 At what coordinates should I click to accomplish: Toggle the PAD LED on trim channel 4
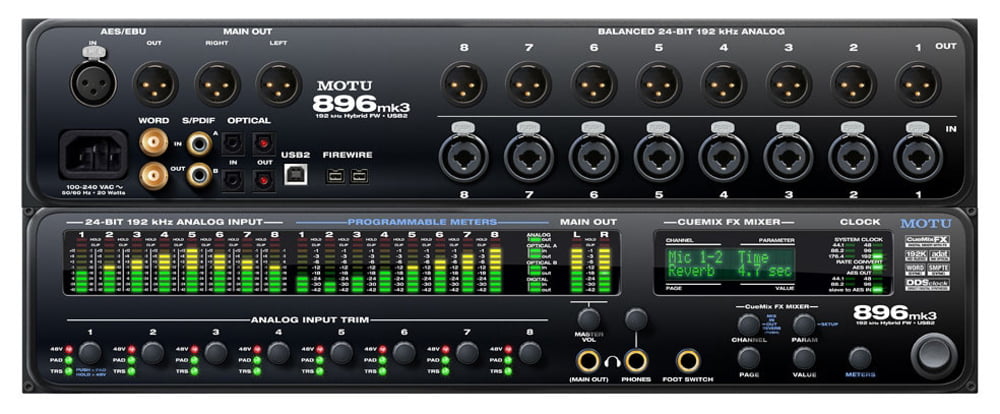pyautogui.click(x=257, y=360)
